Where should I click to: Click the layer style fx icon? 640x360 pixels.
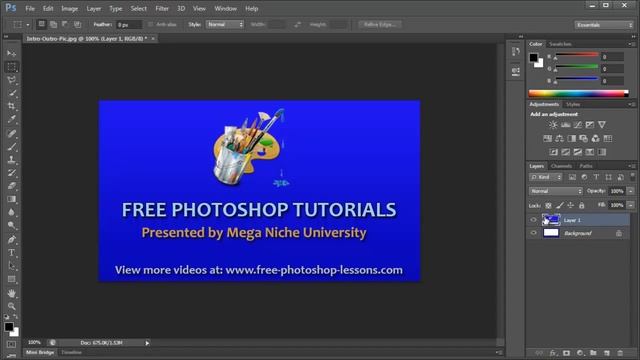553,353
